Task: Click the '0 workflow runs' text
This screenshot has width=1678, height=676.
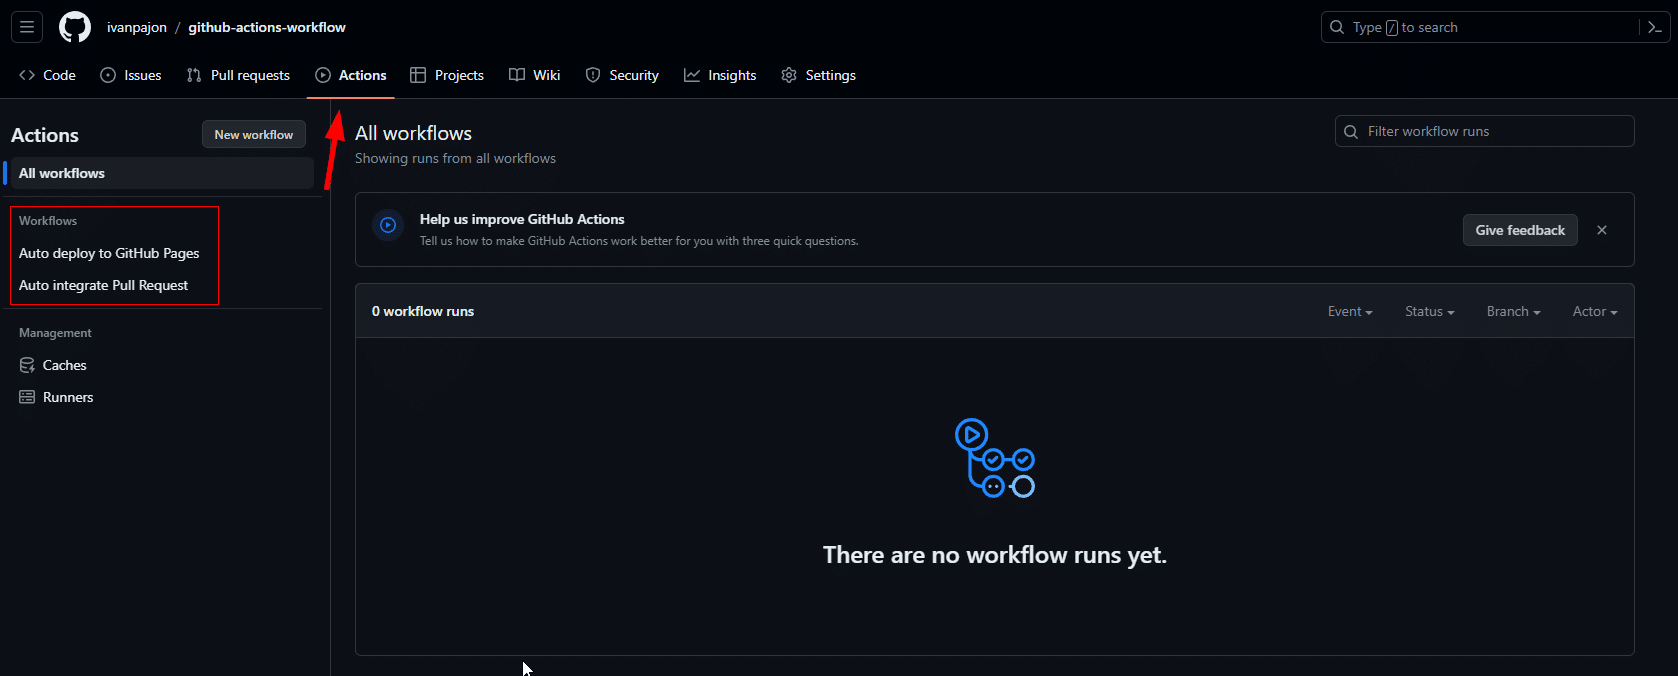Action: tap(423, 311)
